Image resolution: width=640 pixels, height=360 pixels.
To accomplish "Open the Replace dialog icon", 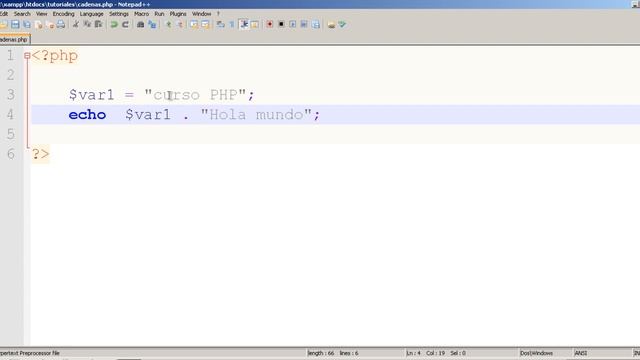I will [x=152, y=24].
